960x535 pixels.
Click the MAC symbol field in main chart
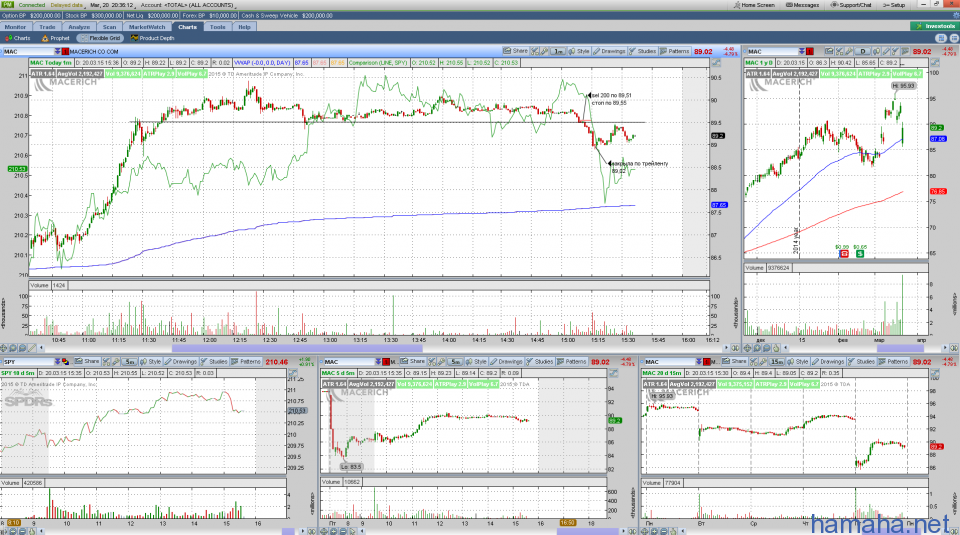[x=28, y=51]
